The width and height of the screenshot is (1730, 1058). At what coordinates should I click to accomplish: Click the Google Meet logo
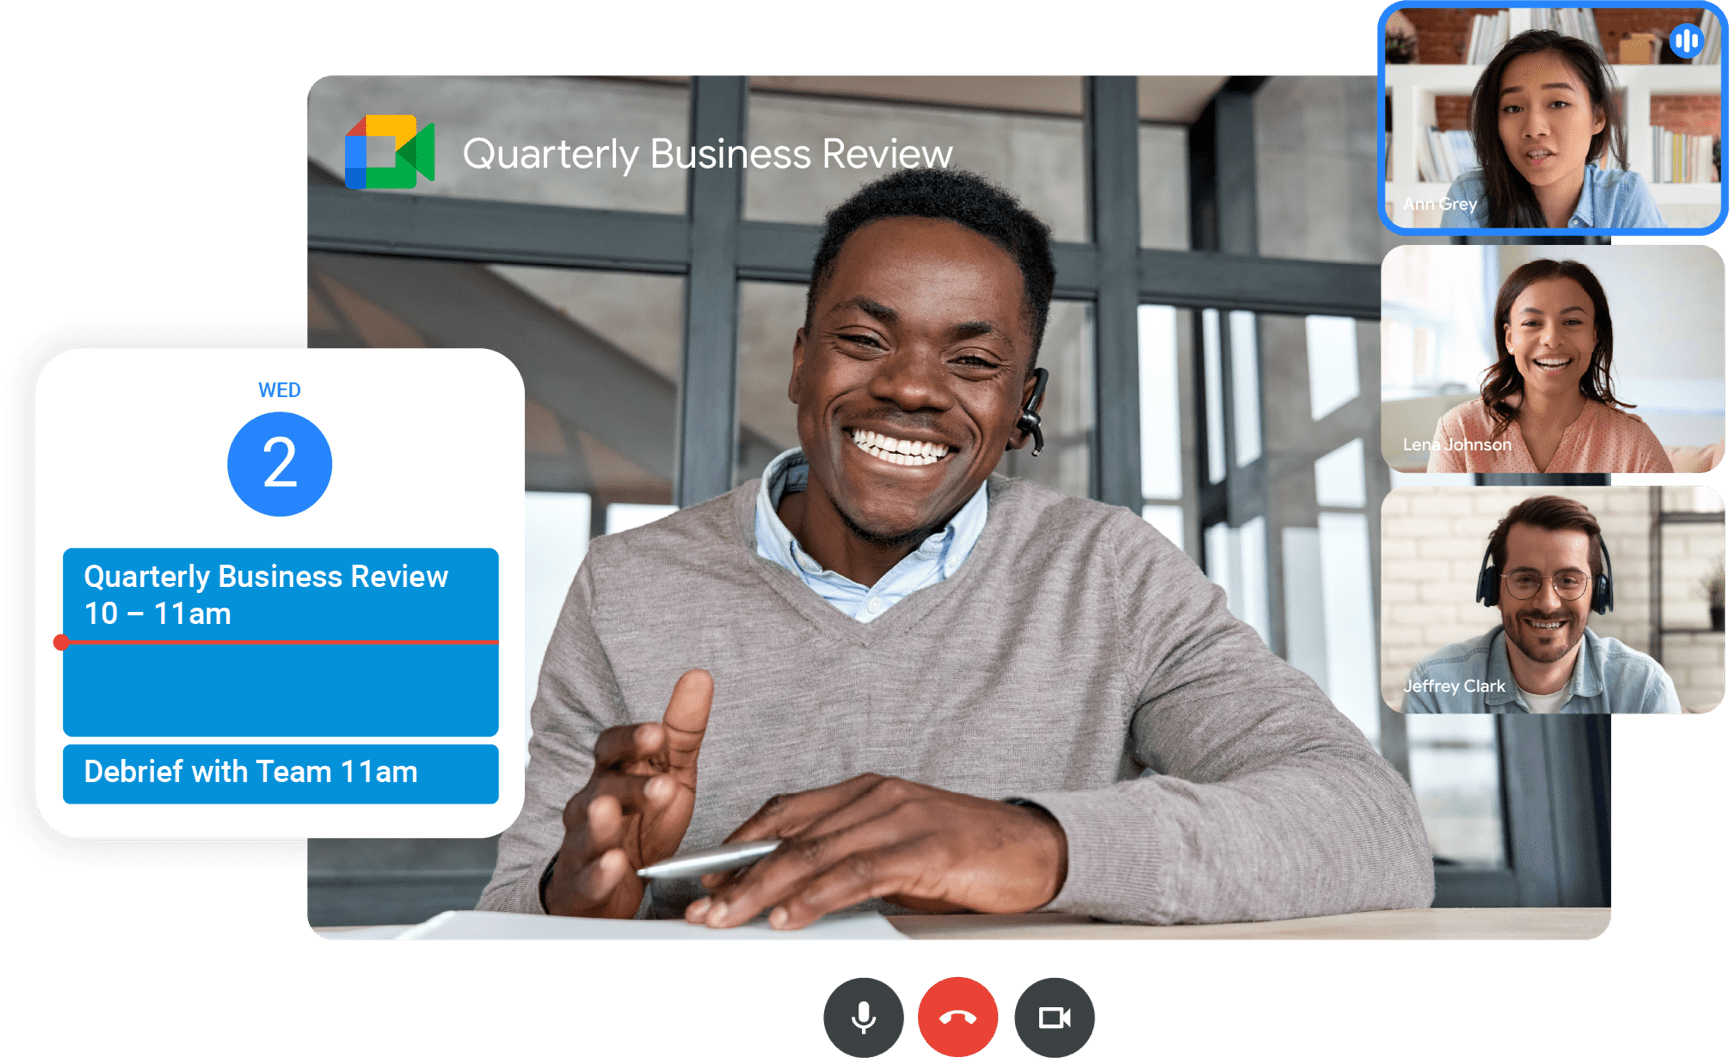389,152
